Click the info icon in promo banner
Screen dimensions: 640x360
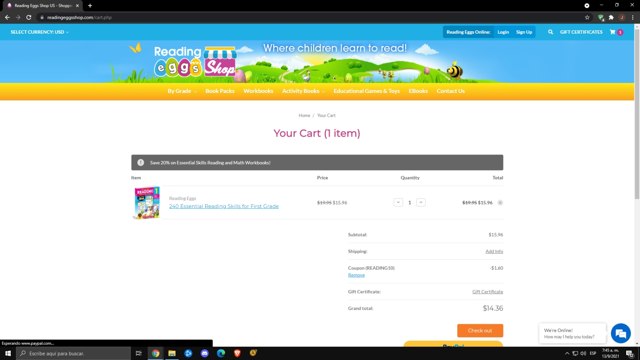click(x=141, y=162)
